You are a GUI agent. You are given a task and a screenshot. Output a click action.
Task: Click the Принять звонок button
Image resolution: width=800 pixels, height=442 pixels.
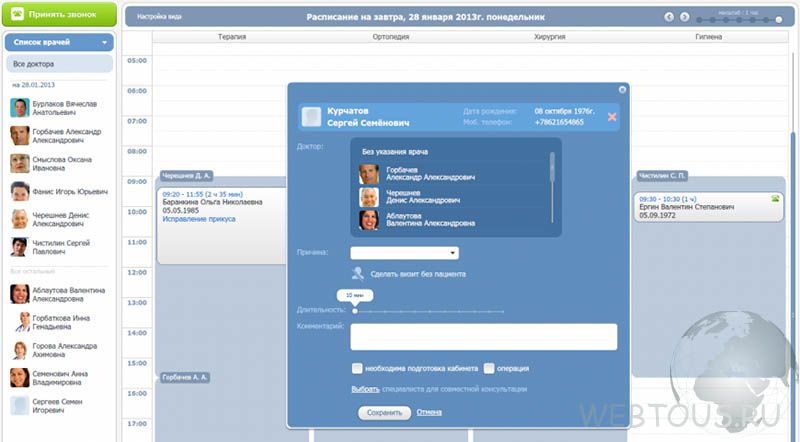(x=59, y=14)
